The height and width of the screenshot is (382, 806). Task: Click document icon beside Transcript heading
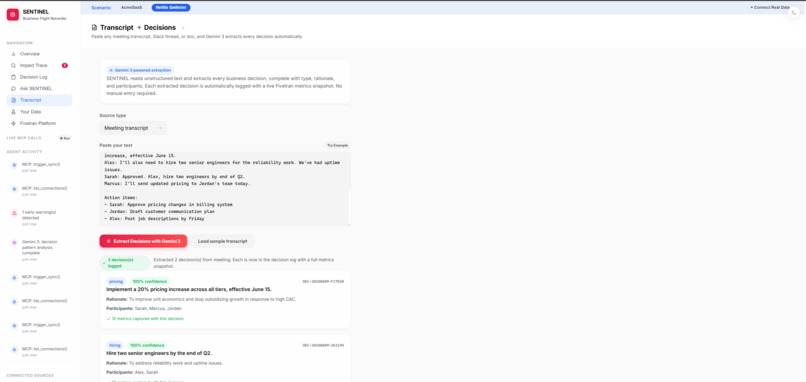coord(94,28)
